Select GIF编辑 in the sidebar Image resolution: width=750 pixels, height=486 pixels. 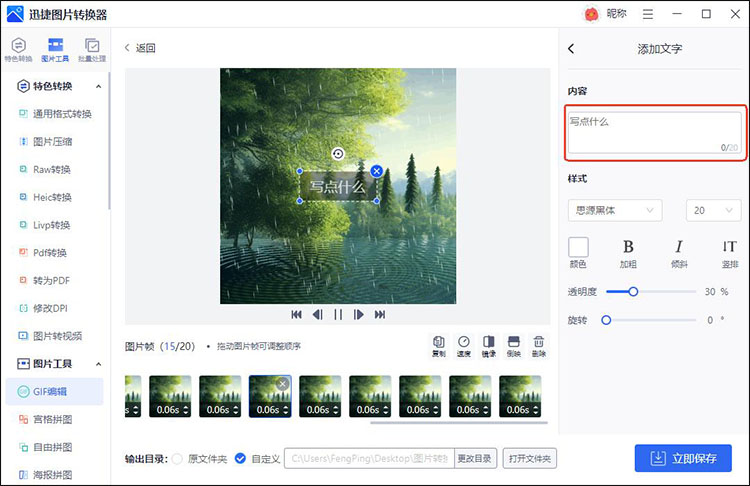click(x=54, y=391)
